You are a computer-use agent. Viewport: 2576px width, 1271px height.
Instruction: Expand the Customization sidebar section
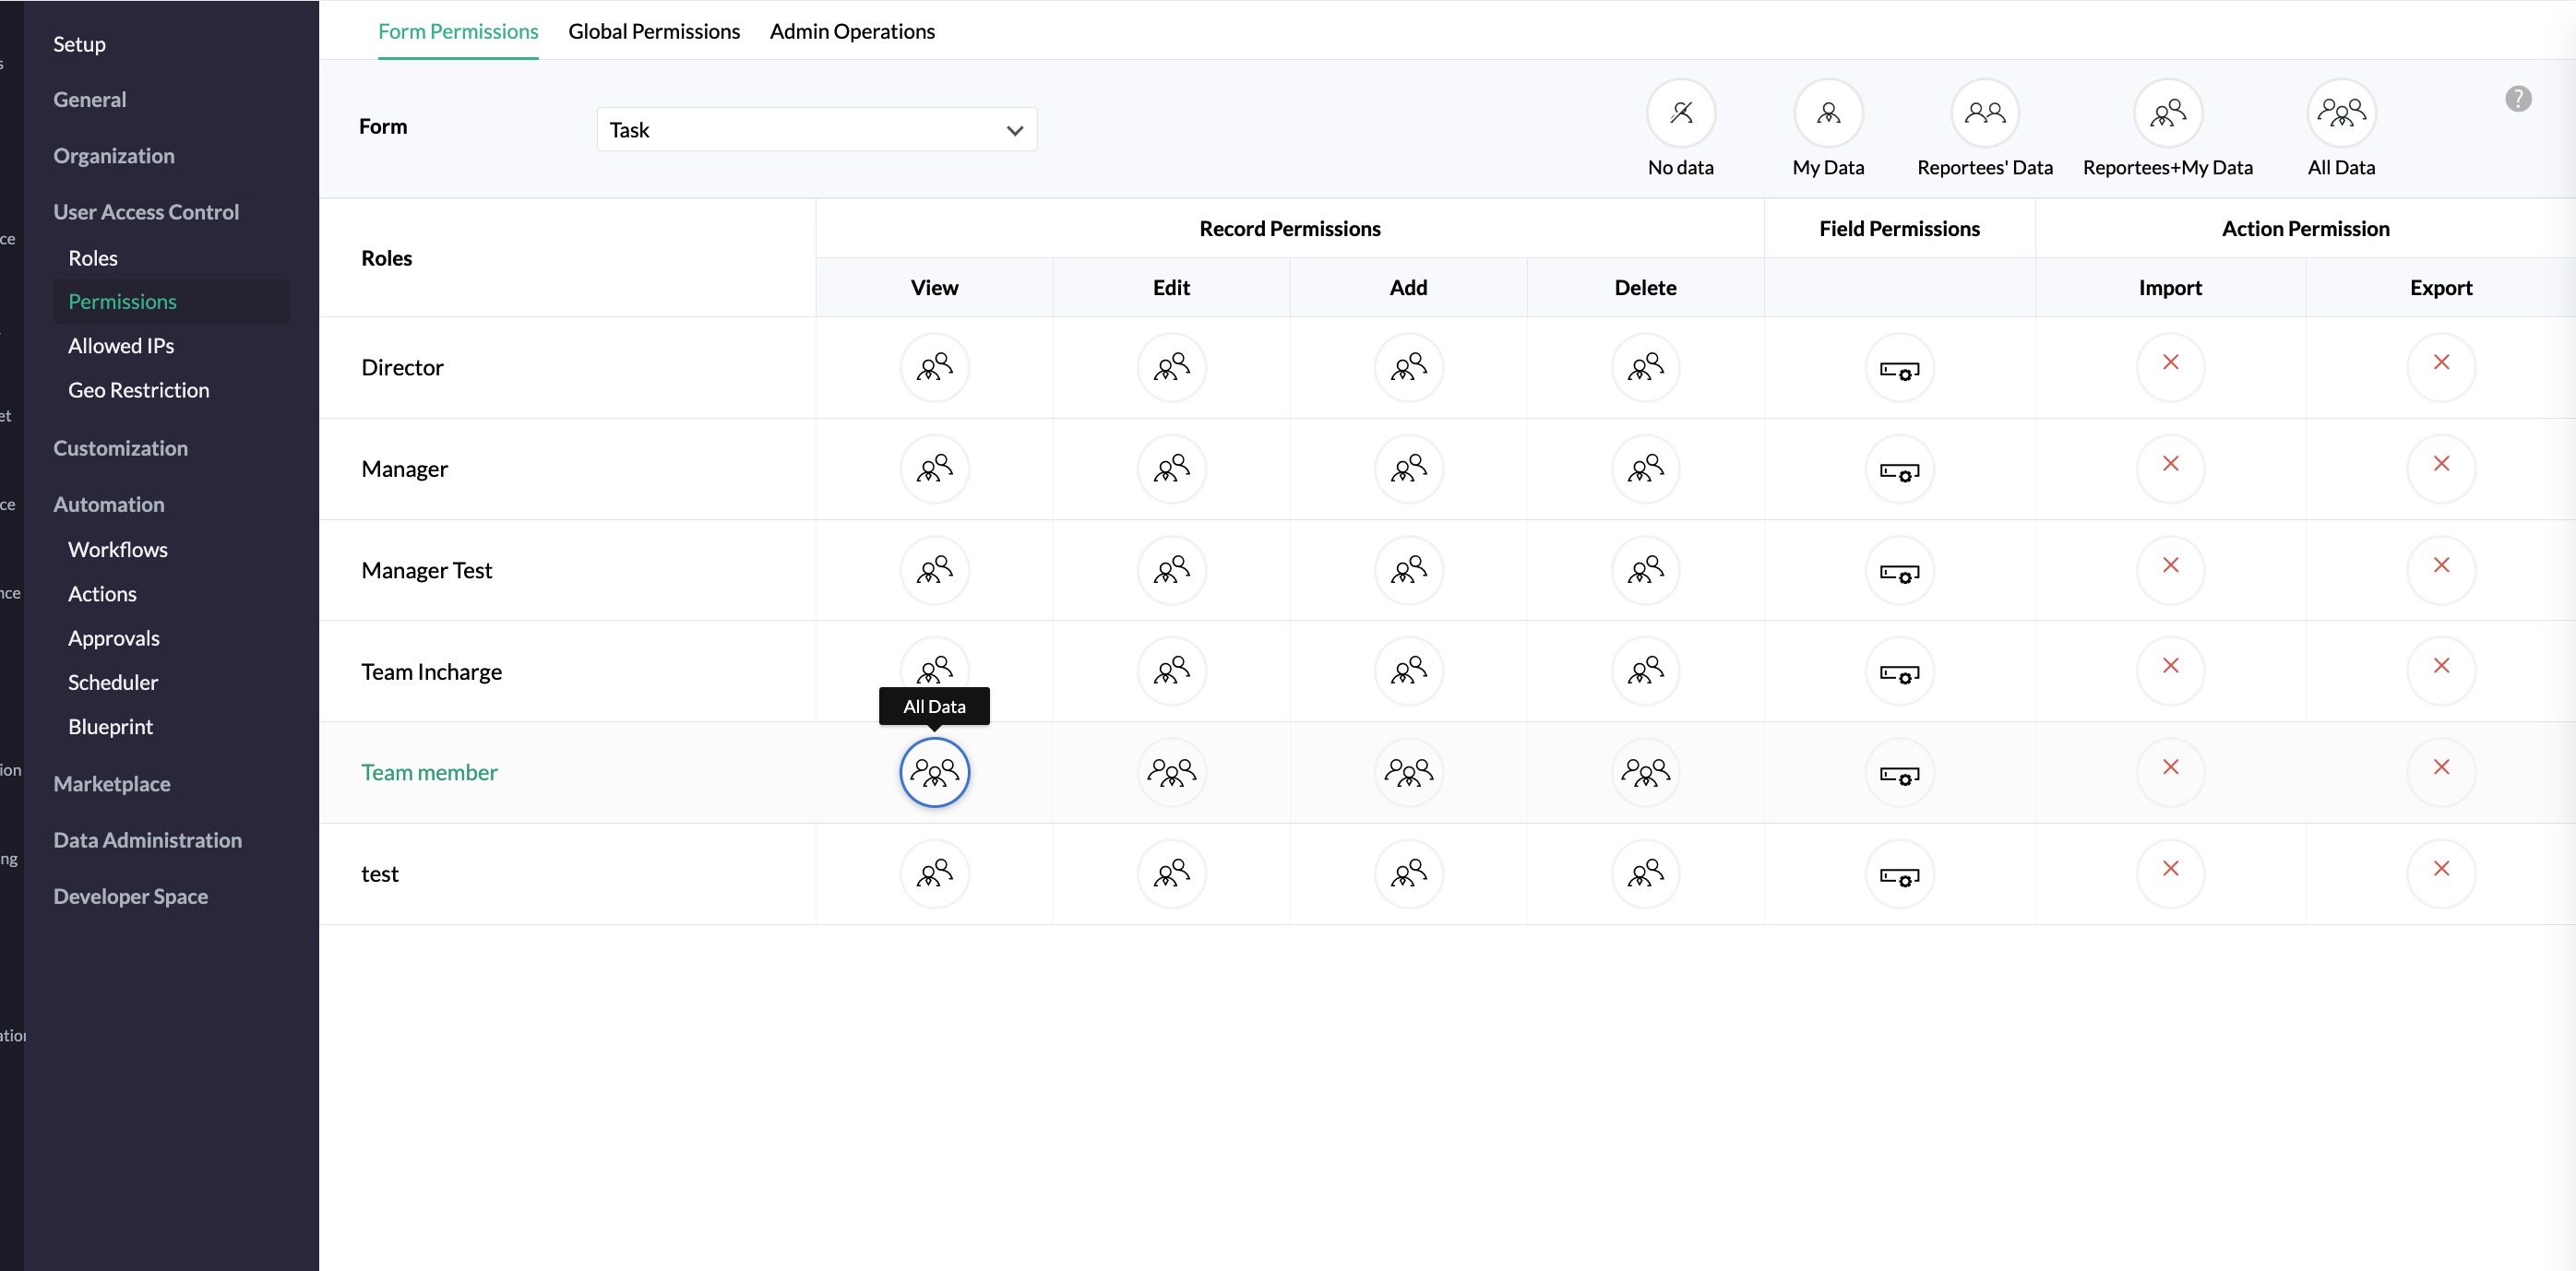[121, 448]
